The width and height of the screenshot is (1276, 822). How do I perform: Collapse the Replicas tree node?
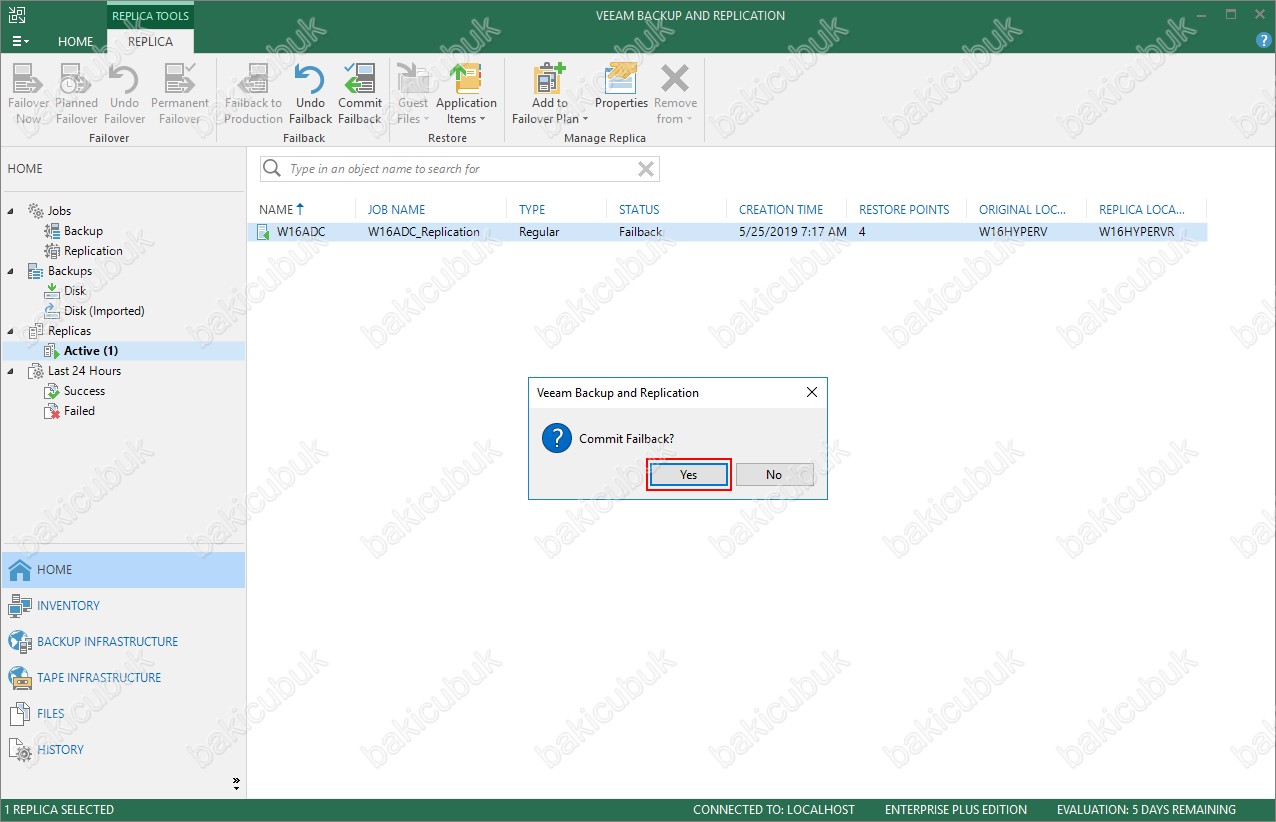(x=12, y=331)
